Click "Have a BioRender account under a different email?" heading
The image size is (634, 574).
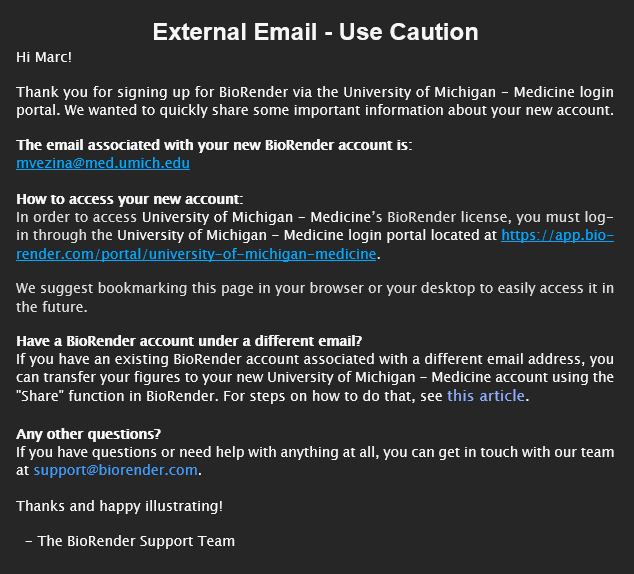[x=189, y=341]
